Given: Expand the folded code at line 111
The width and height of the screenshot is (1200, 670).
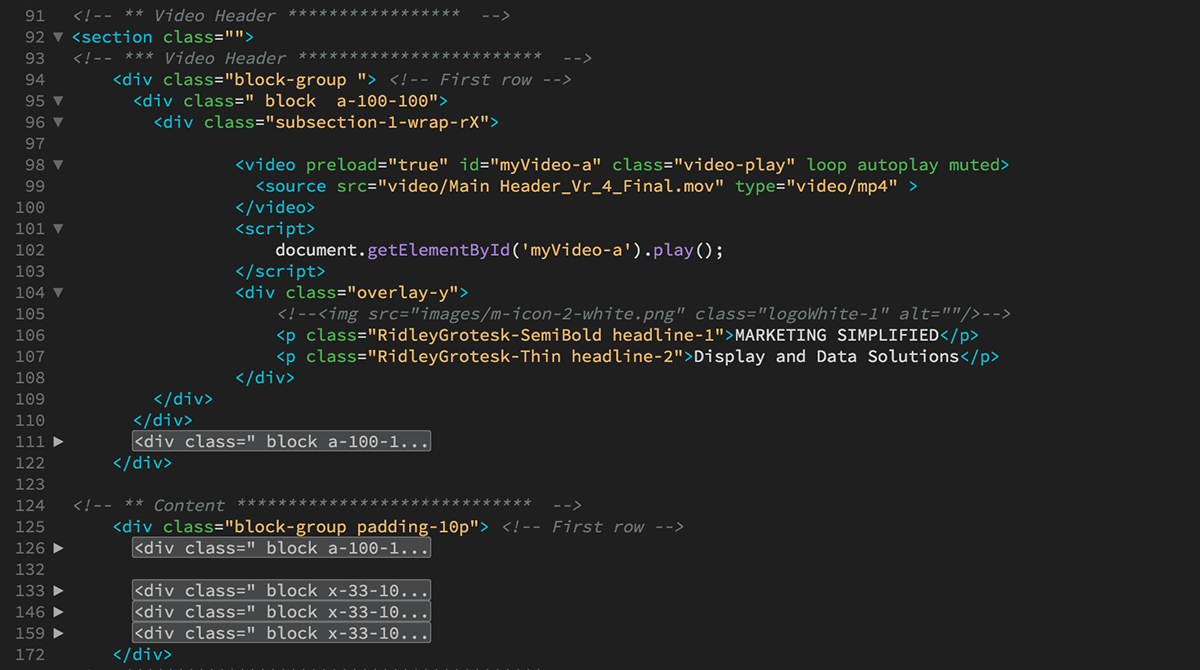Looking at the screenshot, I should (x=58, y=441).
